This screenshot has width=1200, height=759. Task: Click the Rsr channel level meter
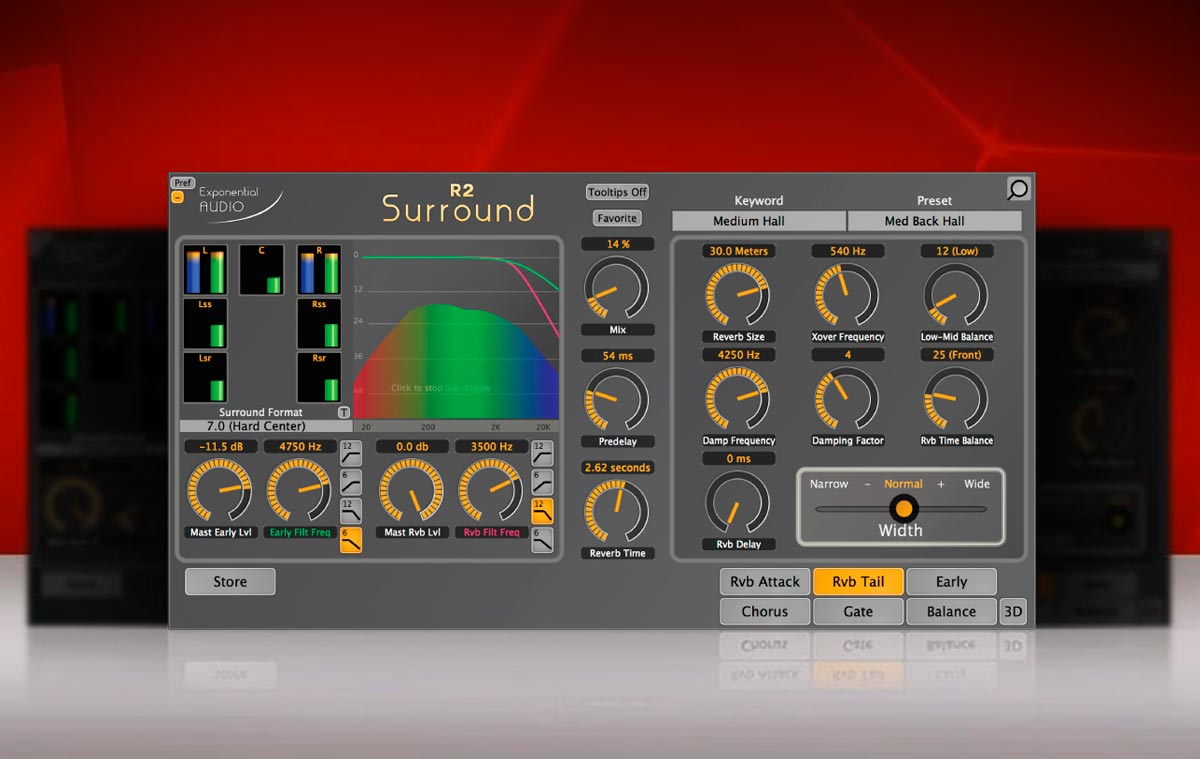pos(319,376)
